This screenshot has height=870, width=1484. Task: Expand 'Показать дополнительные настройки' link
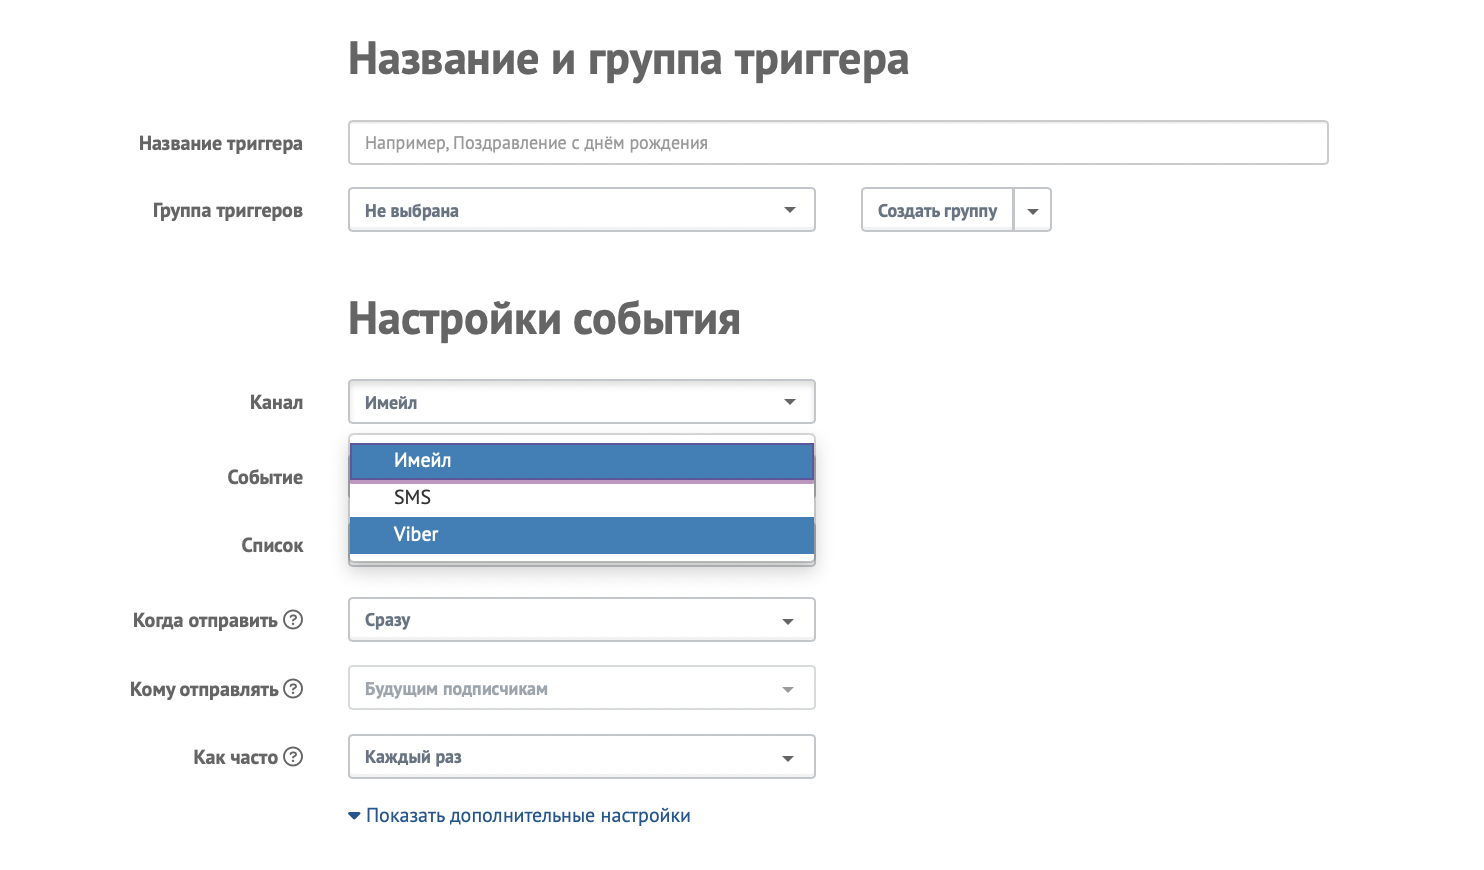pyautogui.click(x=519, y=816)
